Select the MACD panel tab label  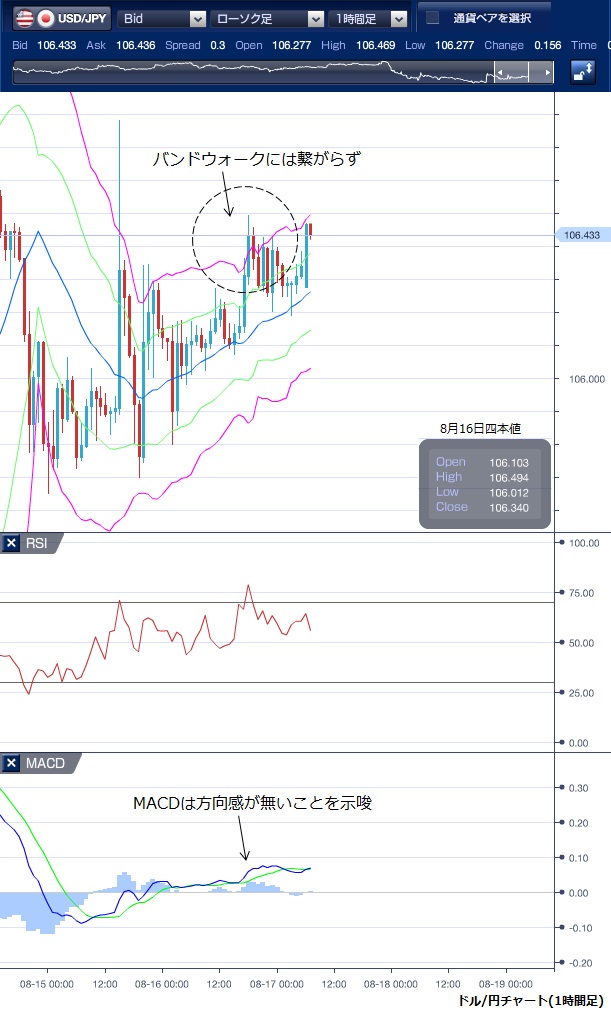pos(45,764)
